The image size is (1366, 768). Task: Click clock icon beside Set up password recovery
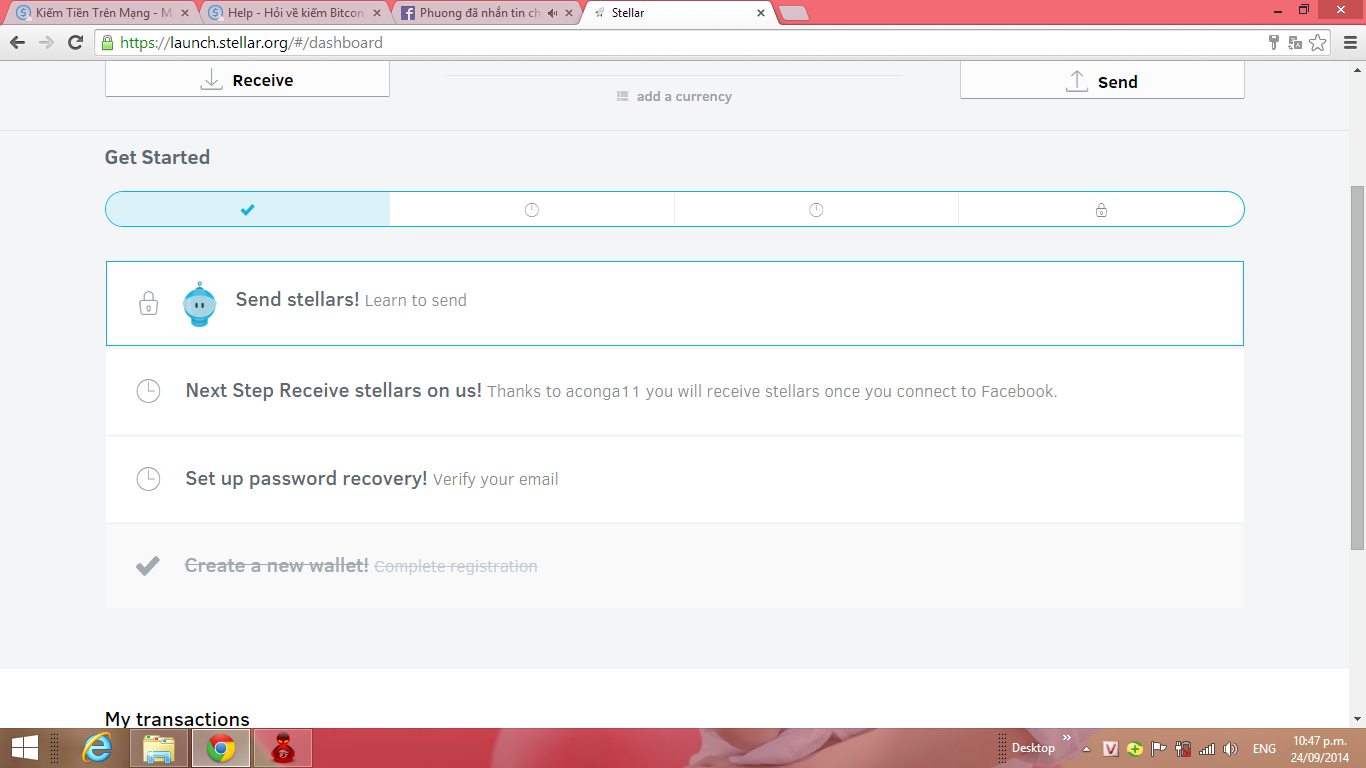148,479
